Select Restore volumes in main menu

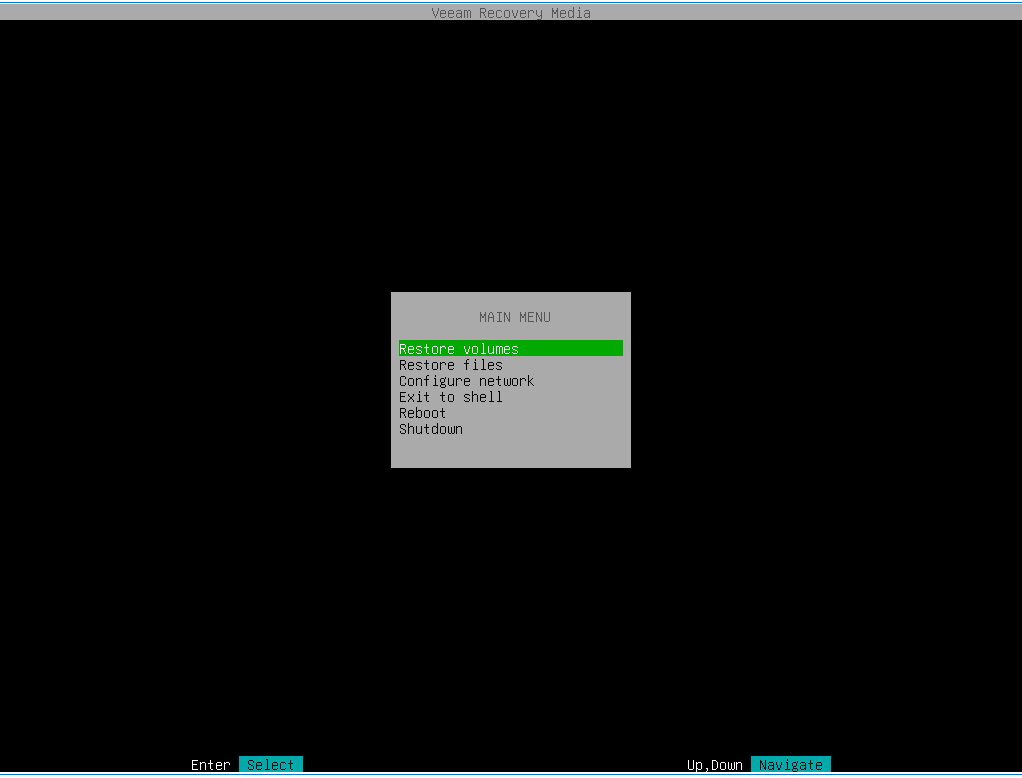point(510,349)
